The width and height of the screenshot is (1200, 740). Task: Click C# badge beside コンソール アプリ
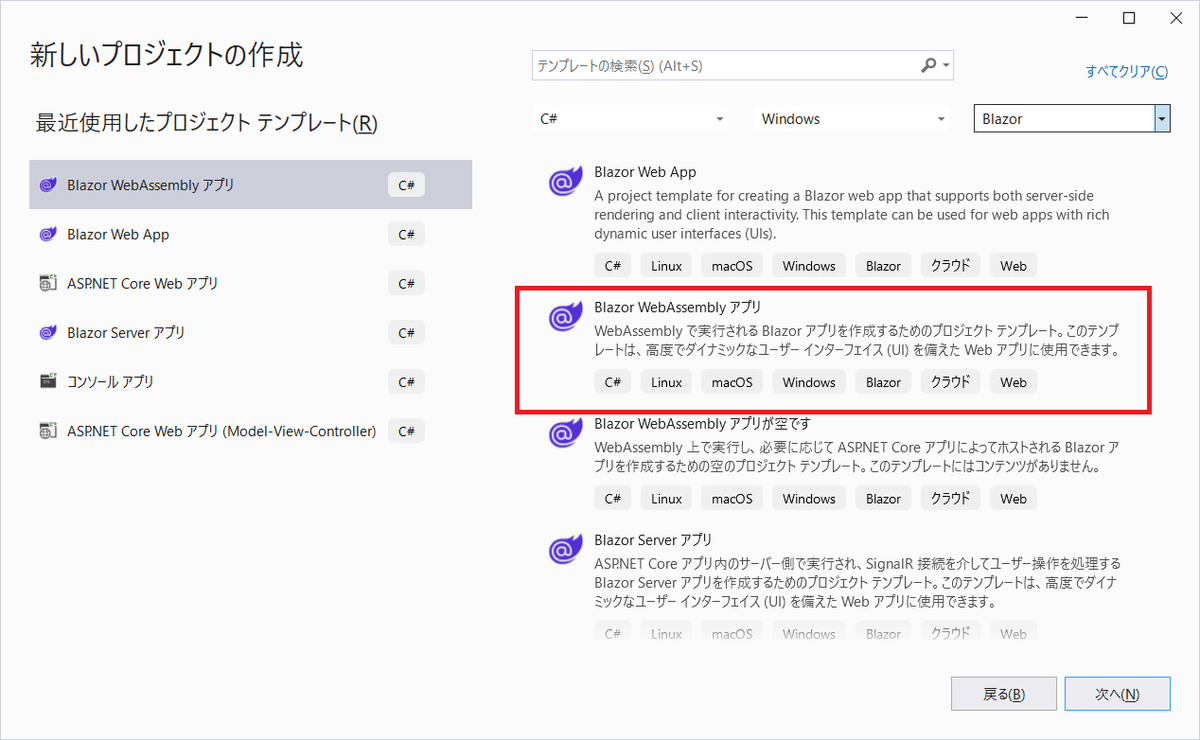coord(406,381)
